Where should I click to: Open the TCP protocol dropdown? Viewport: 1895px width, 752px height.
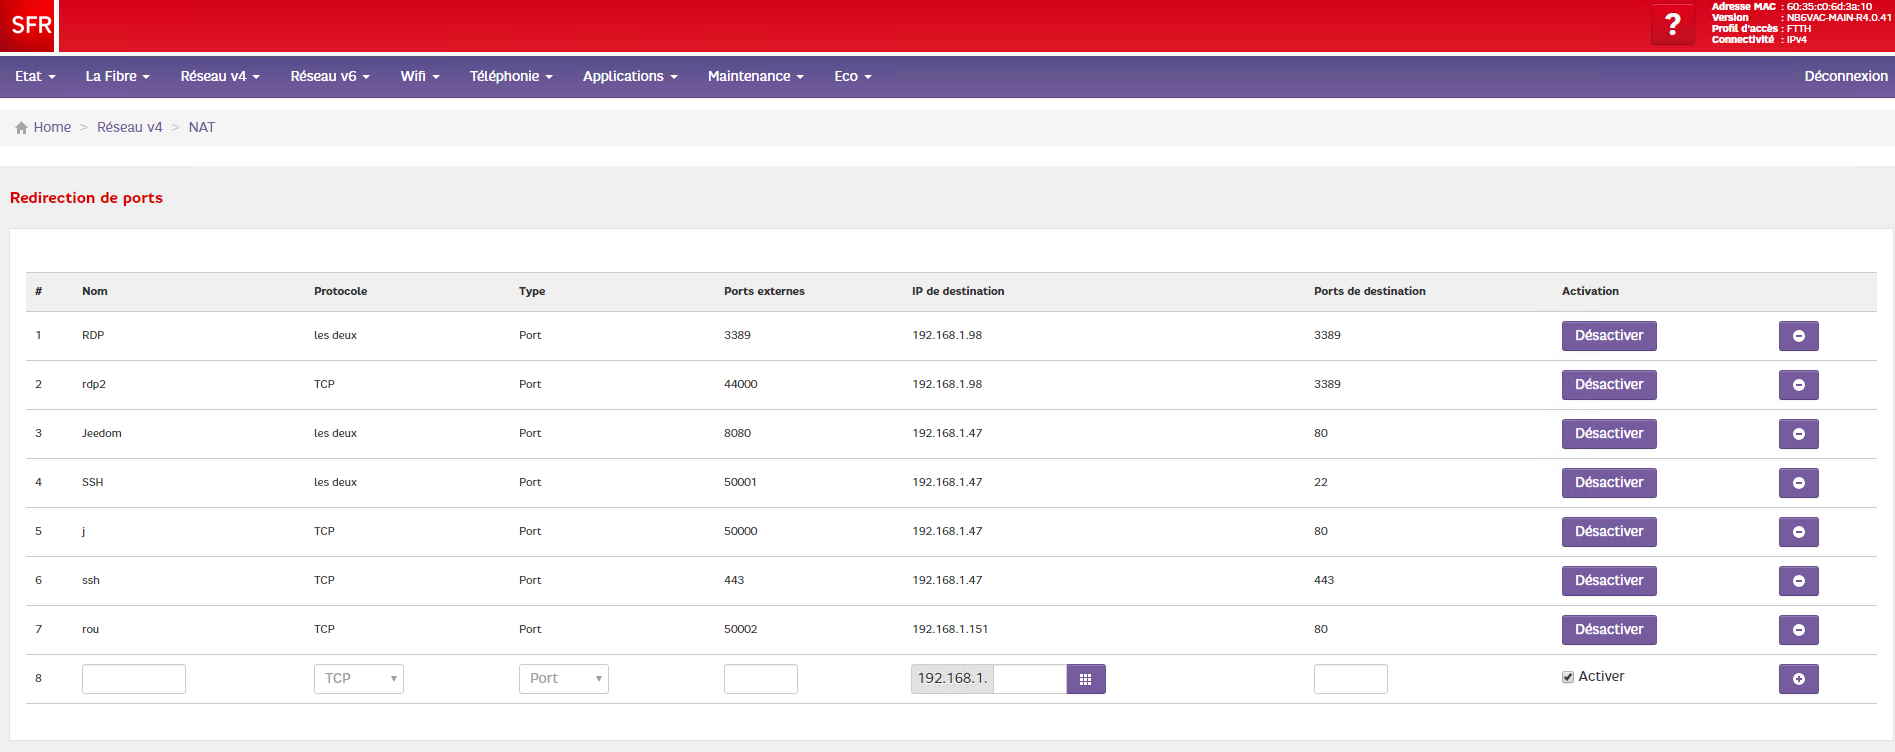[x=358, y=679]
